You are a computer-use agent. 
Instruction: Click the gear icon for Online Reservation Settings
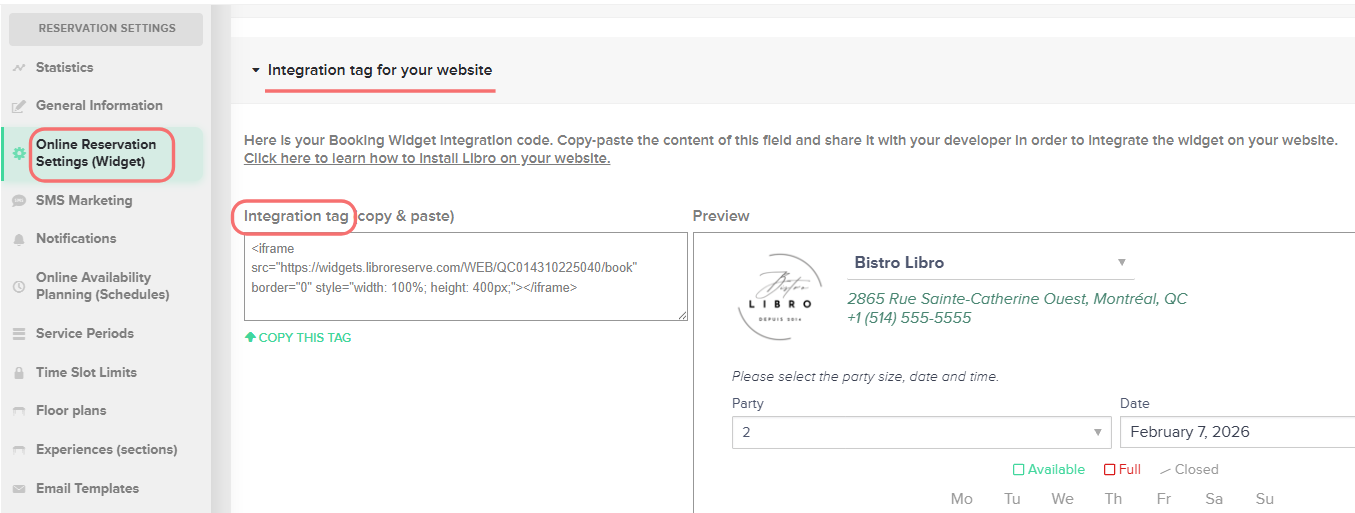click(18, 153)
